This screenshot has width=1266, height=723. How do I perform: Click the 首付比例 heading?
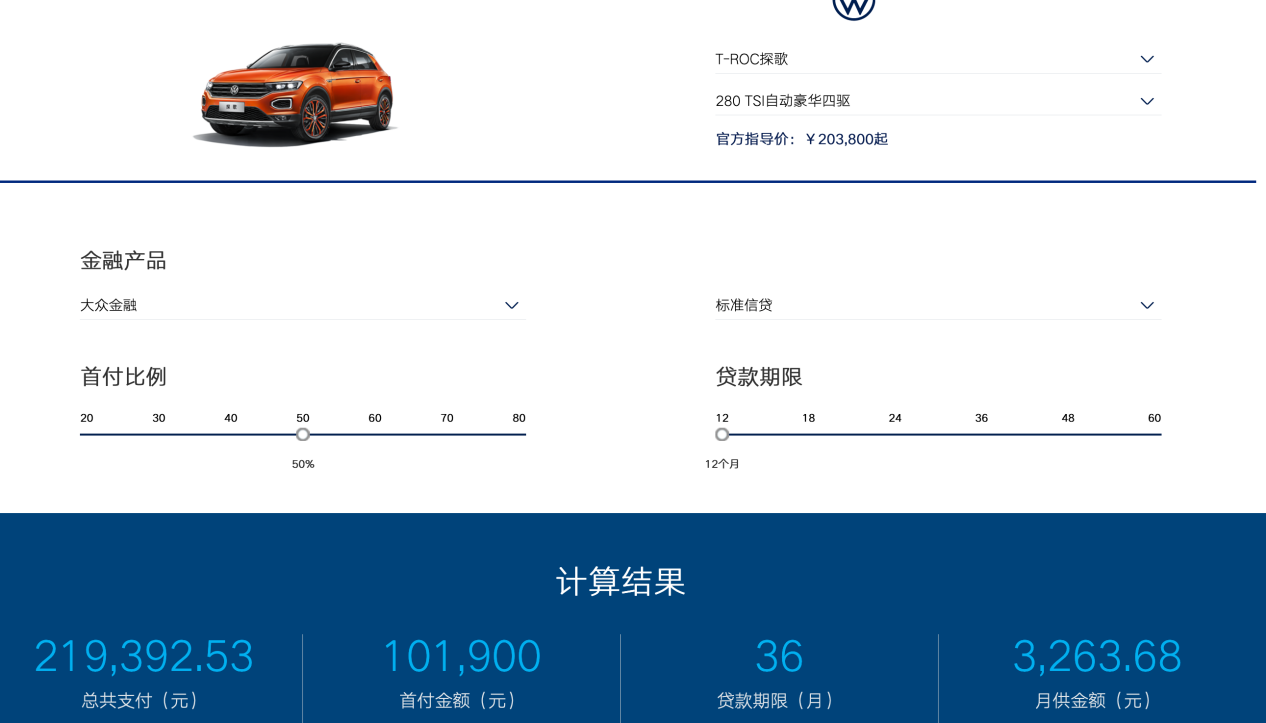[123, 377]
